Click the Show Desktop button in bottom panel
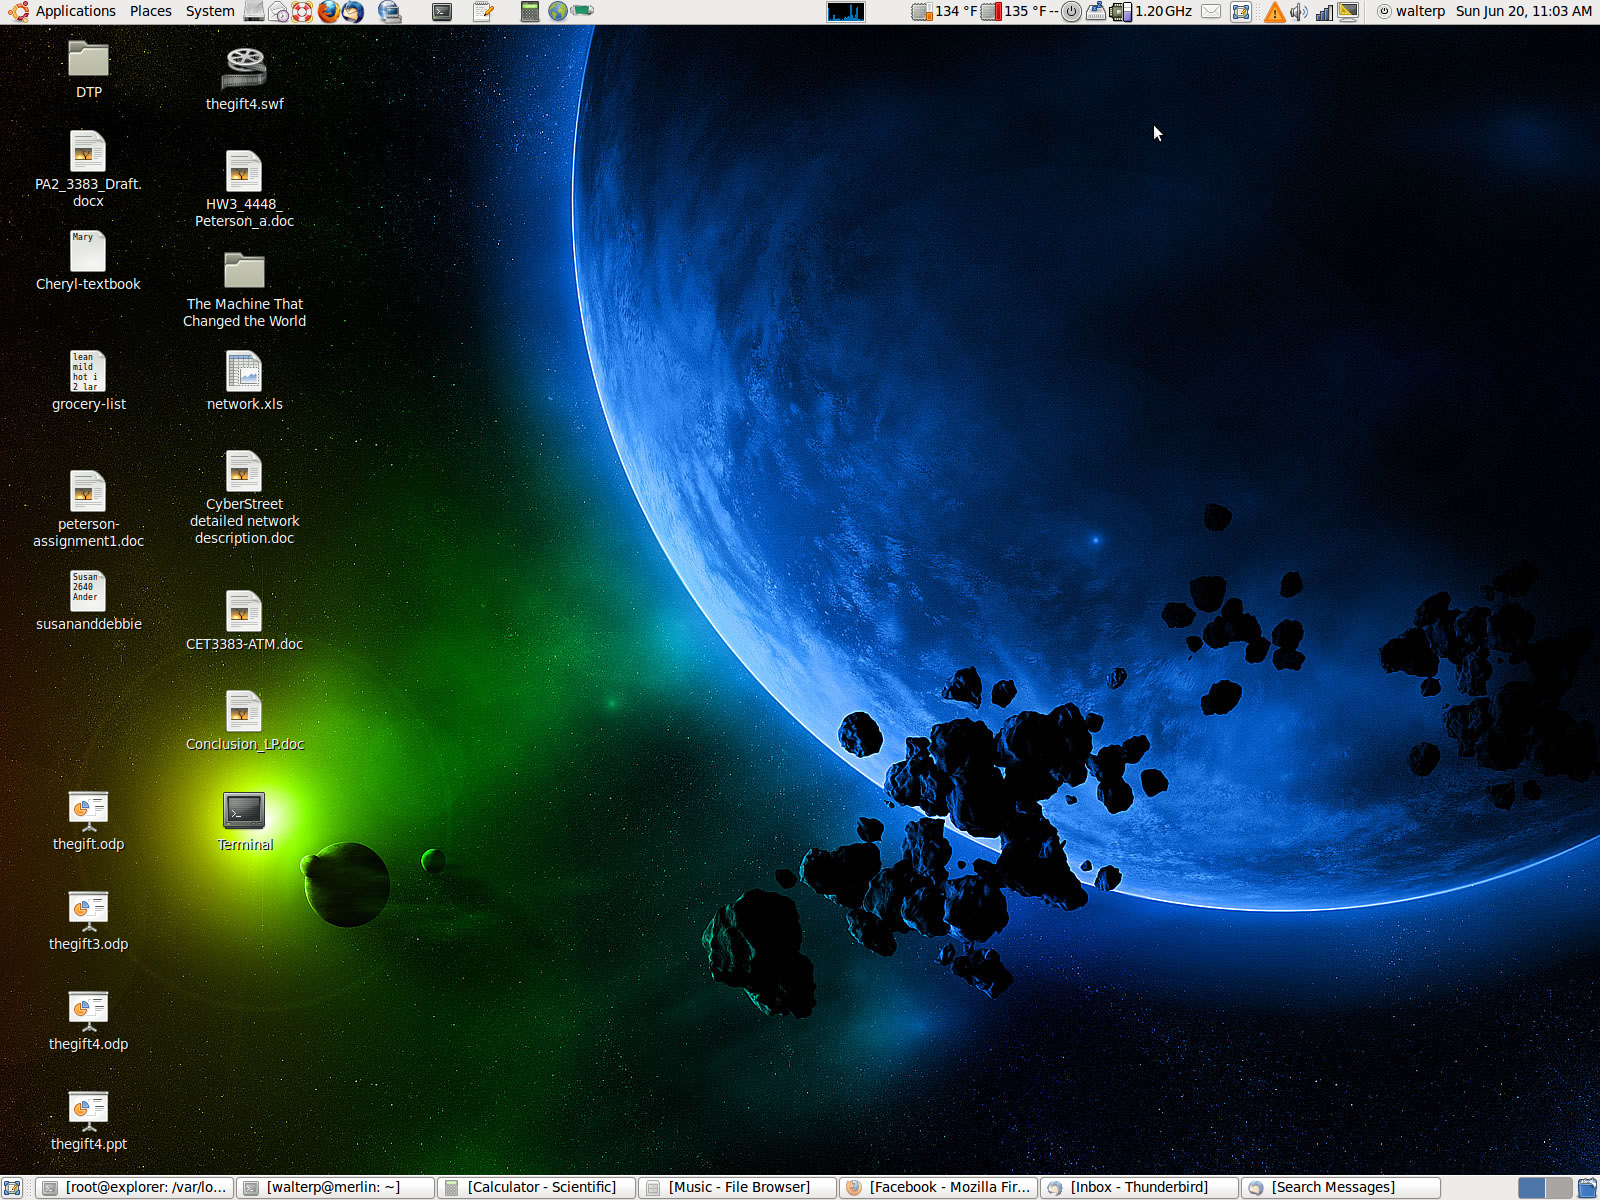Screen dimensions: 1600x1200 (x=12, y=1188)
